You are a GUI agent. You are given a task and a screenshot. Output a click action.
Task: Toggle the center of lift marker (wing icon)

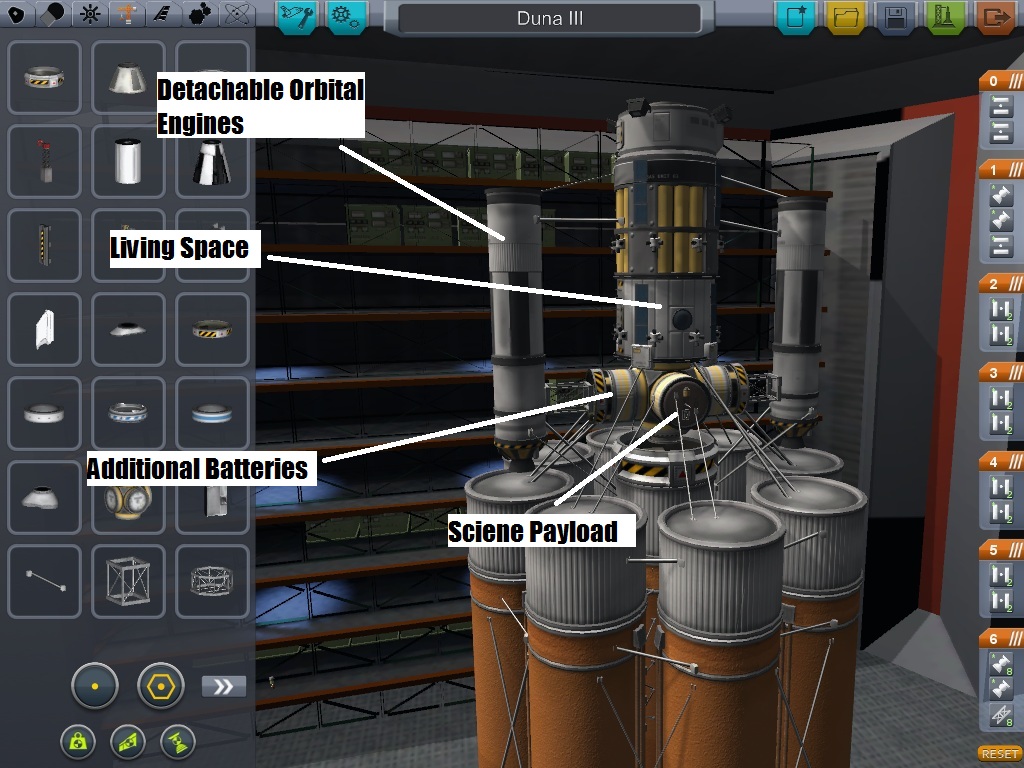128,743
